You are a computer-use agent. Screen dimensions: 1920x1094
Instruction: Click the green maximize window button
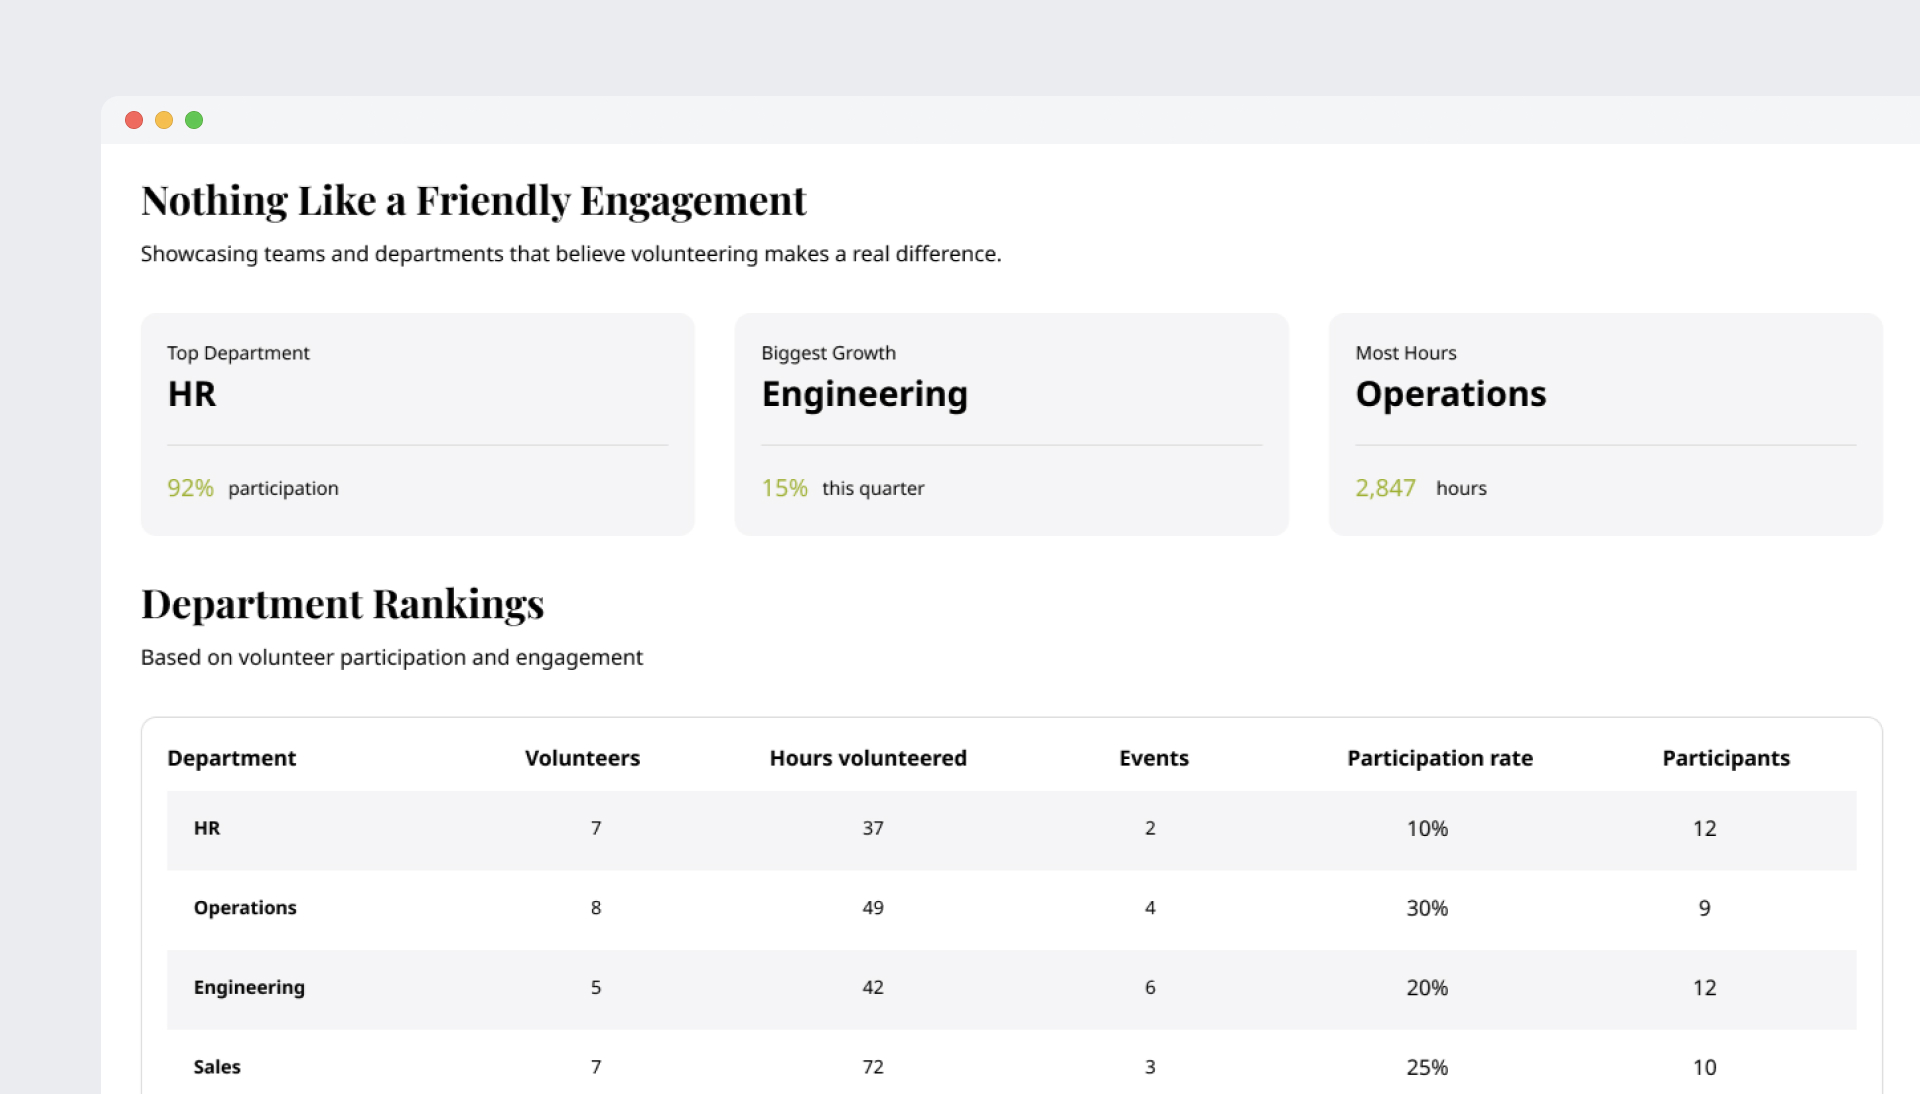tap(194, 120)
